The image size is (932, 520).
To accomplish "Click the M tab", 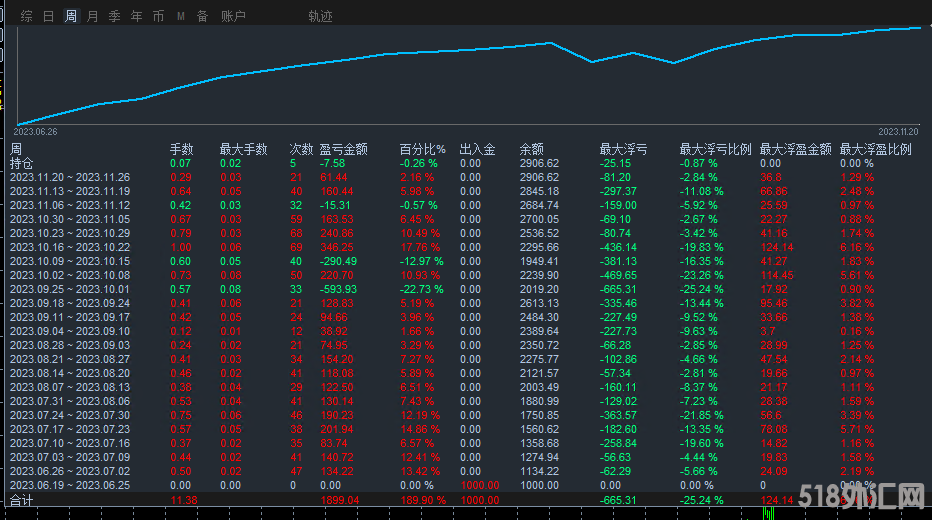I will pos(181,16).
